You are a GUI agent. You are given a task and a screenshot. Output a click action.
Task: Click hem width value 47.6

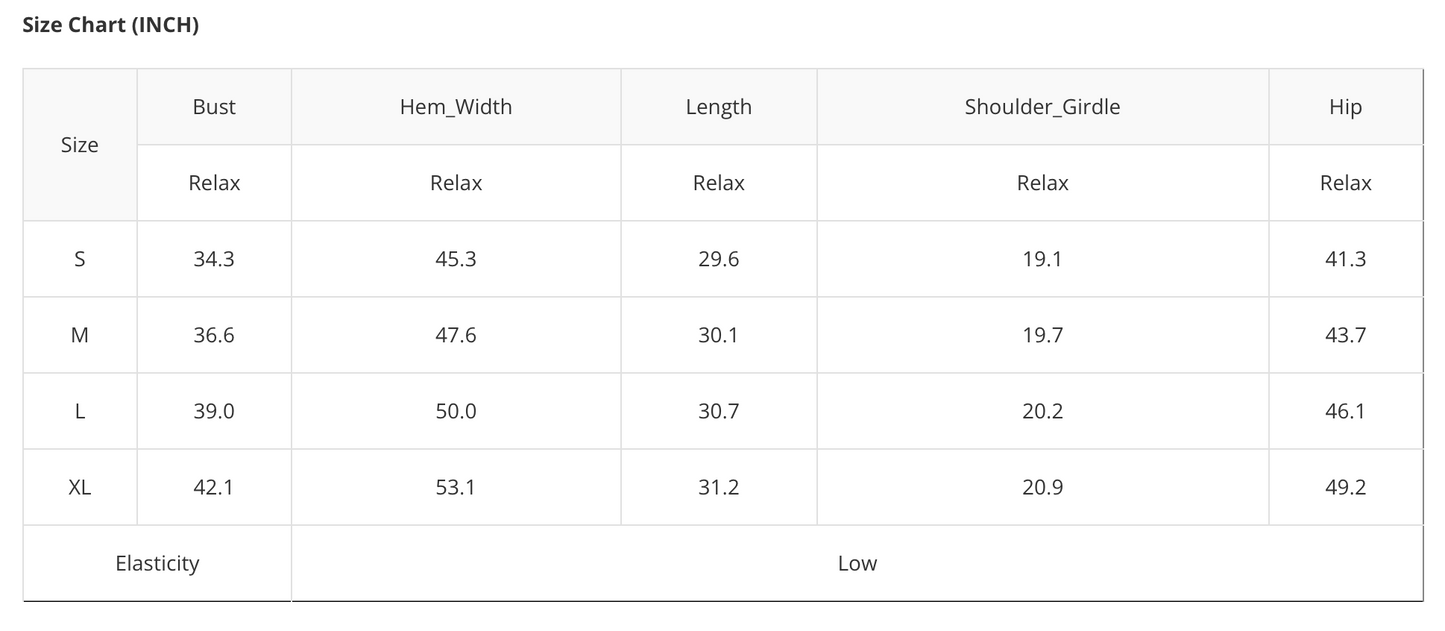(x=456, y=335)
